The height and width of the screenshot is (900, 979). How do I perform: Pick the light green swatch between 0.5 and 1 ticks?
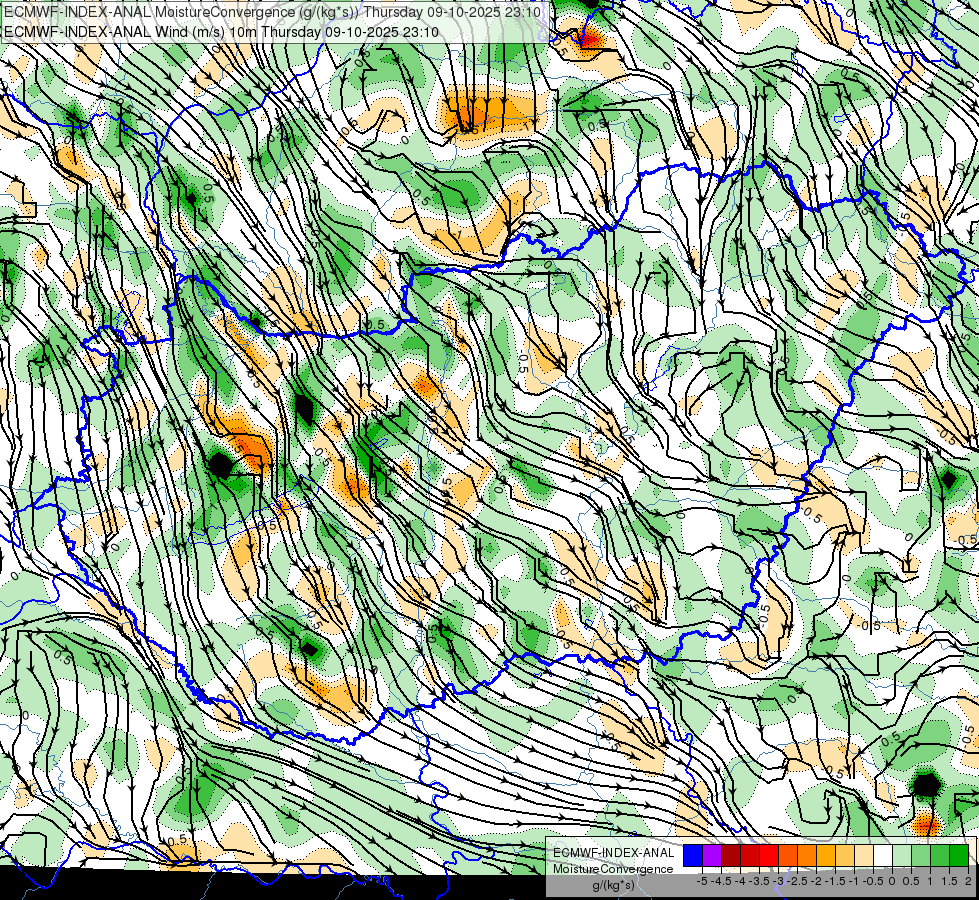click(922, 855)
